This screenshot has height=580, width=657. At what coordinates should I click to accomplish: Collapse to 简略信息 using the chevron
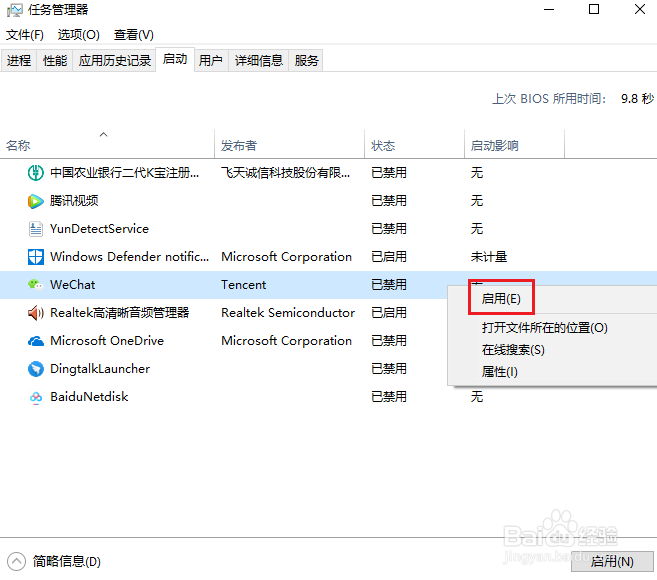coord(16,562)
